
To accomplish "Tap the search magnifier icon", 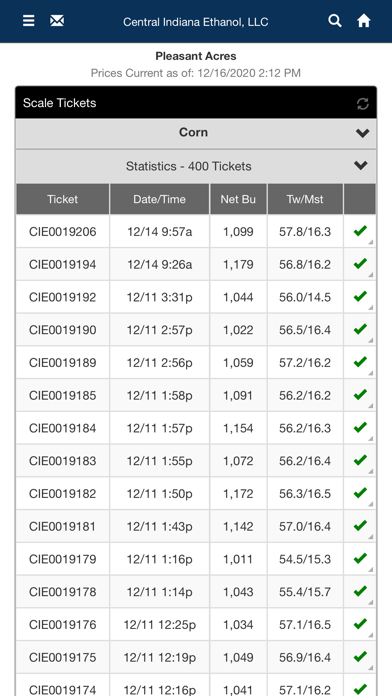I will pyautogui.click(x=335, y=21).
